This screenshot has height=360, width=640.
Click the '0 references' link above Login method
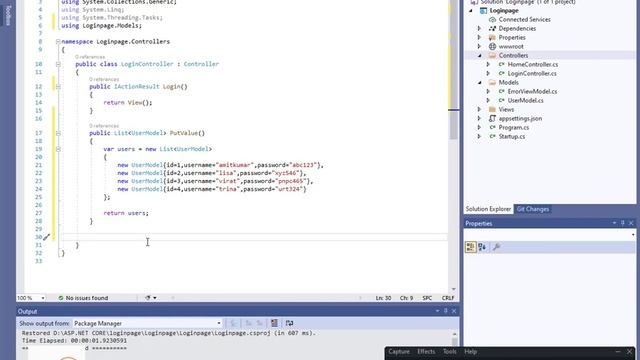click(x=104, y=79)
